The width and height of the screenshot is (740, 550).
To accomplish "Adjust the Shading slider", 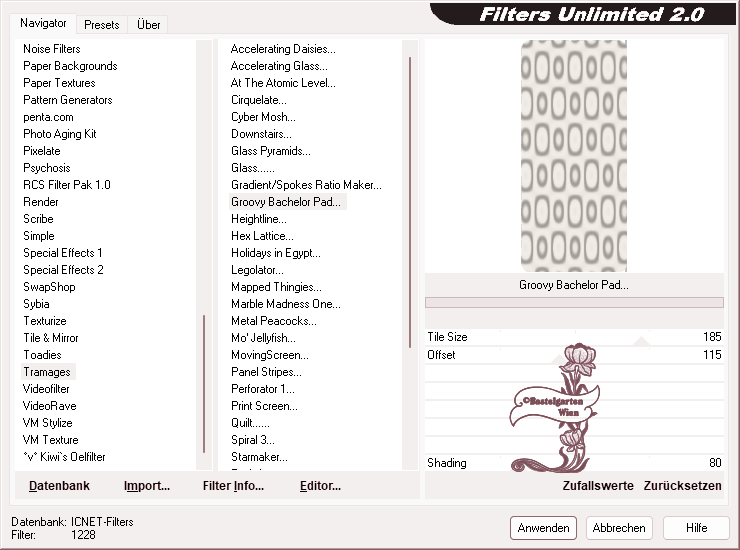I will point(574,463).
